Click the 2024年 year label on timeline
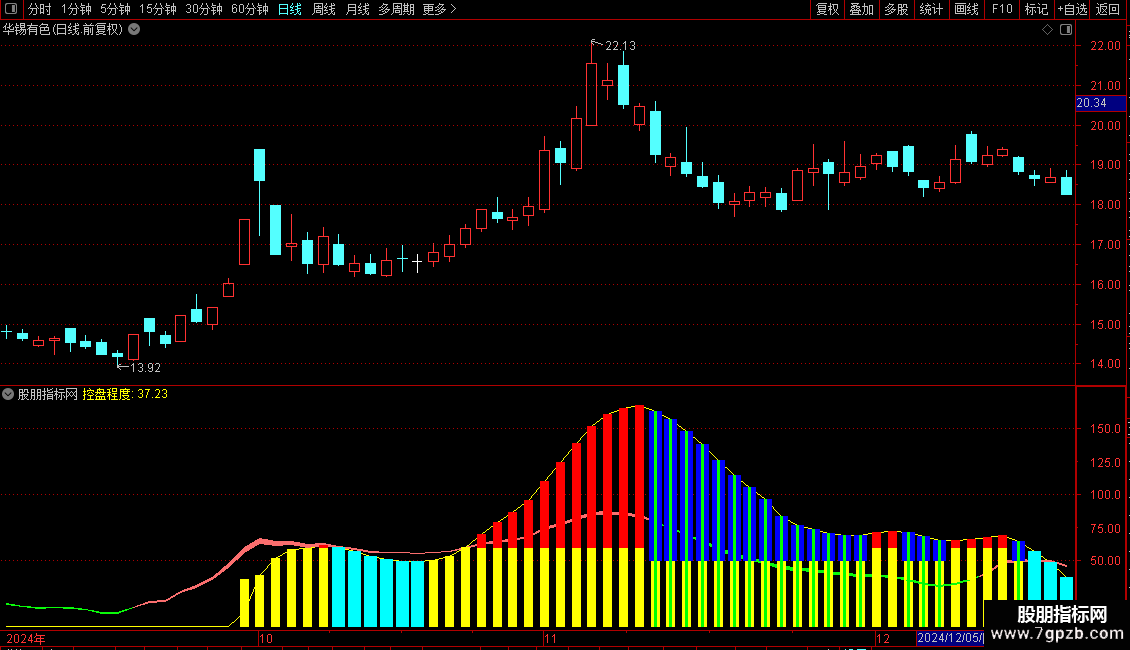This screenshot has width=1130, height=650. click(26, 638)
